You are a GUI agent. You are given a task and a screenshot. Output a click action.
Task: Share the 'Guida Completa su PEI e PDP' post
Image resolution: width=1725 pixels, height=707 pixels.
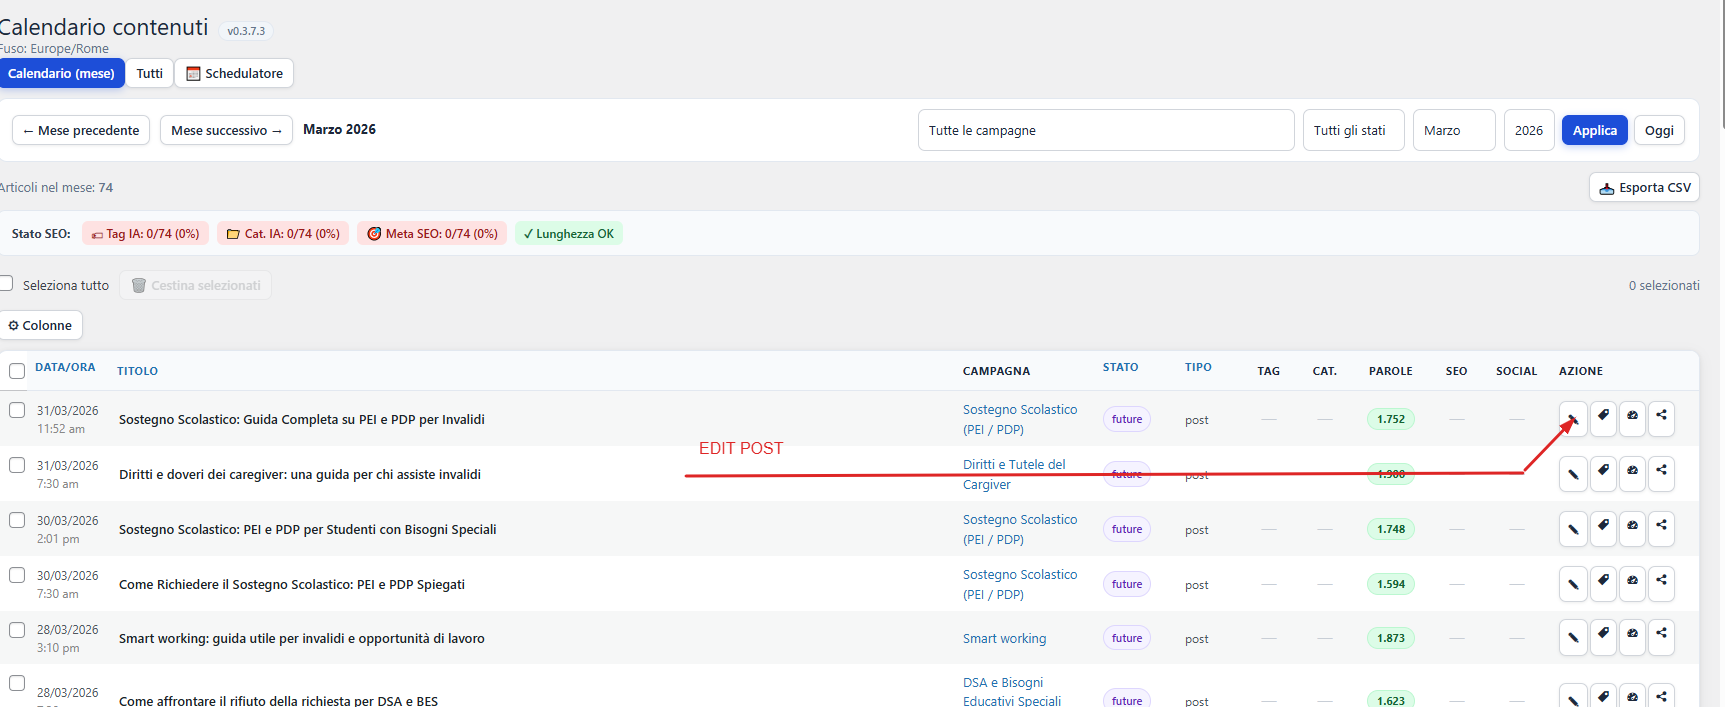pos(1661,418)
